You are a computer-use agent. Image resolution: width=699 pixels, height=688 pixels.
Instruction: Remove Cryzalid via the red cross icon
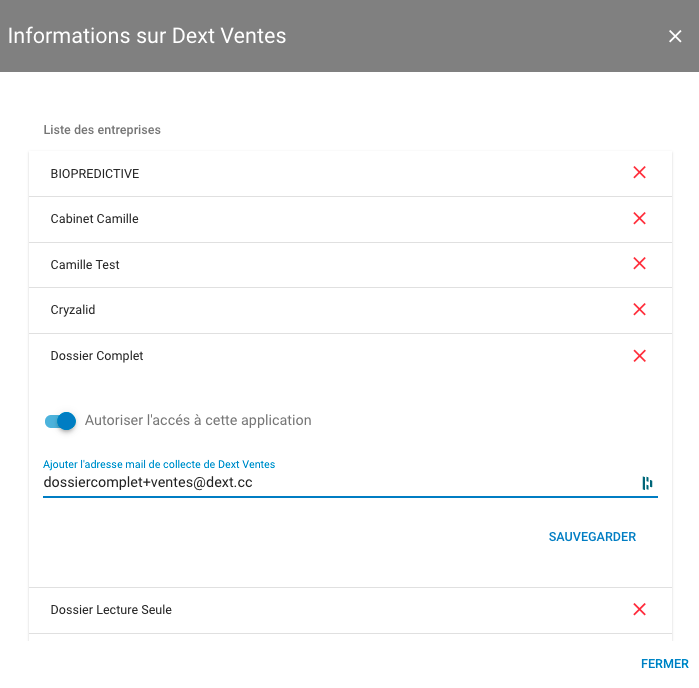point(639,309)
